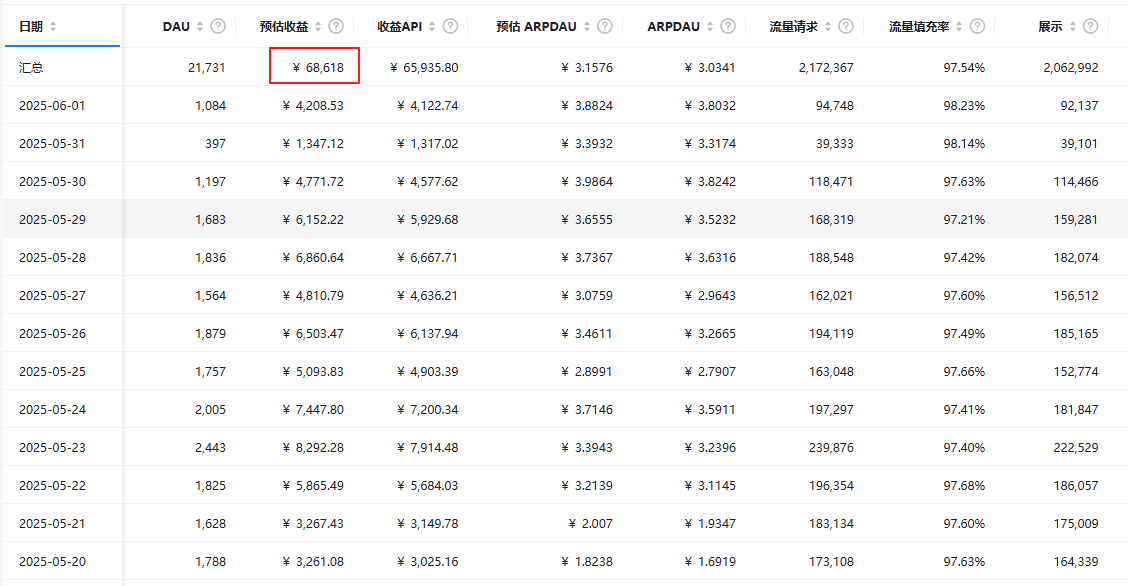Toggle ascending sort on DAU column
The height and width of the screenshot is (586, 1128).
pyautogui.click(x=199, y=26)
